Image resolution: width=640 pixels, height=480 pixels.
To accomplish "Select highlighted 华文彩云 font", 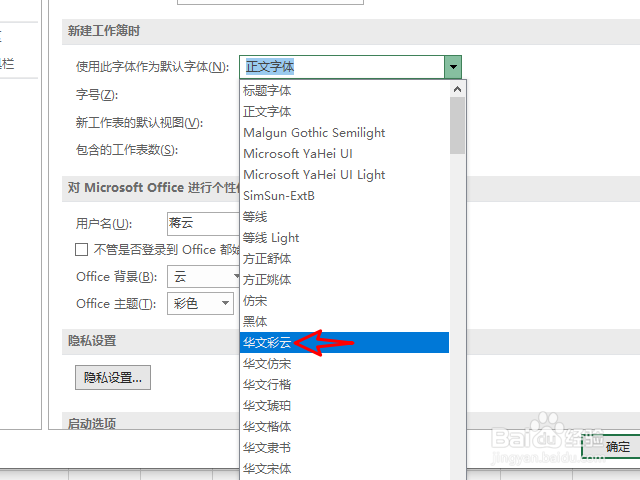I will (344, 343).
